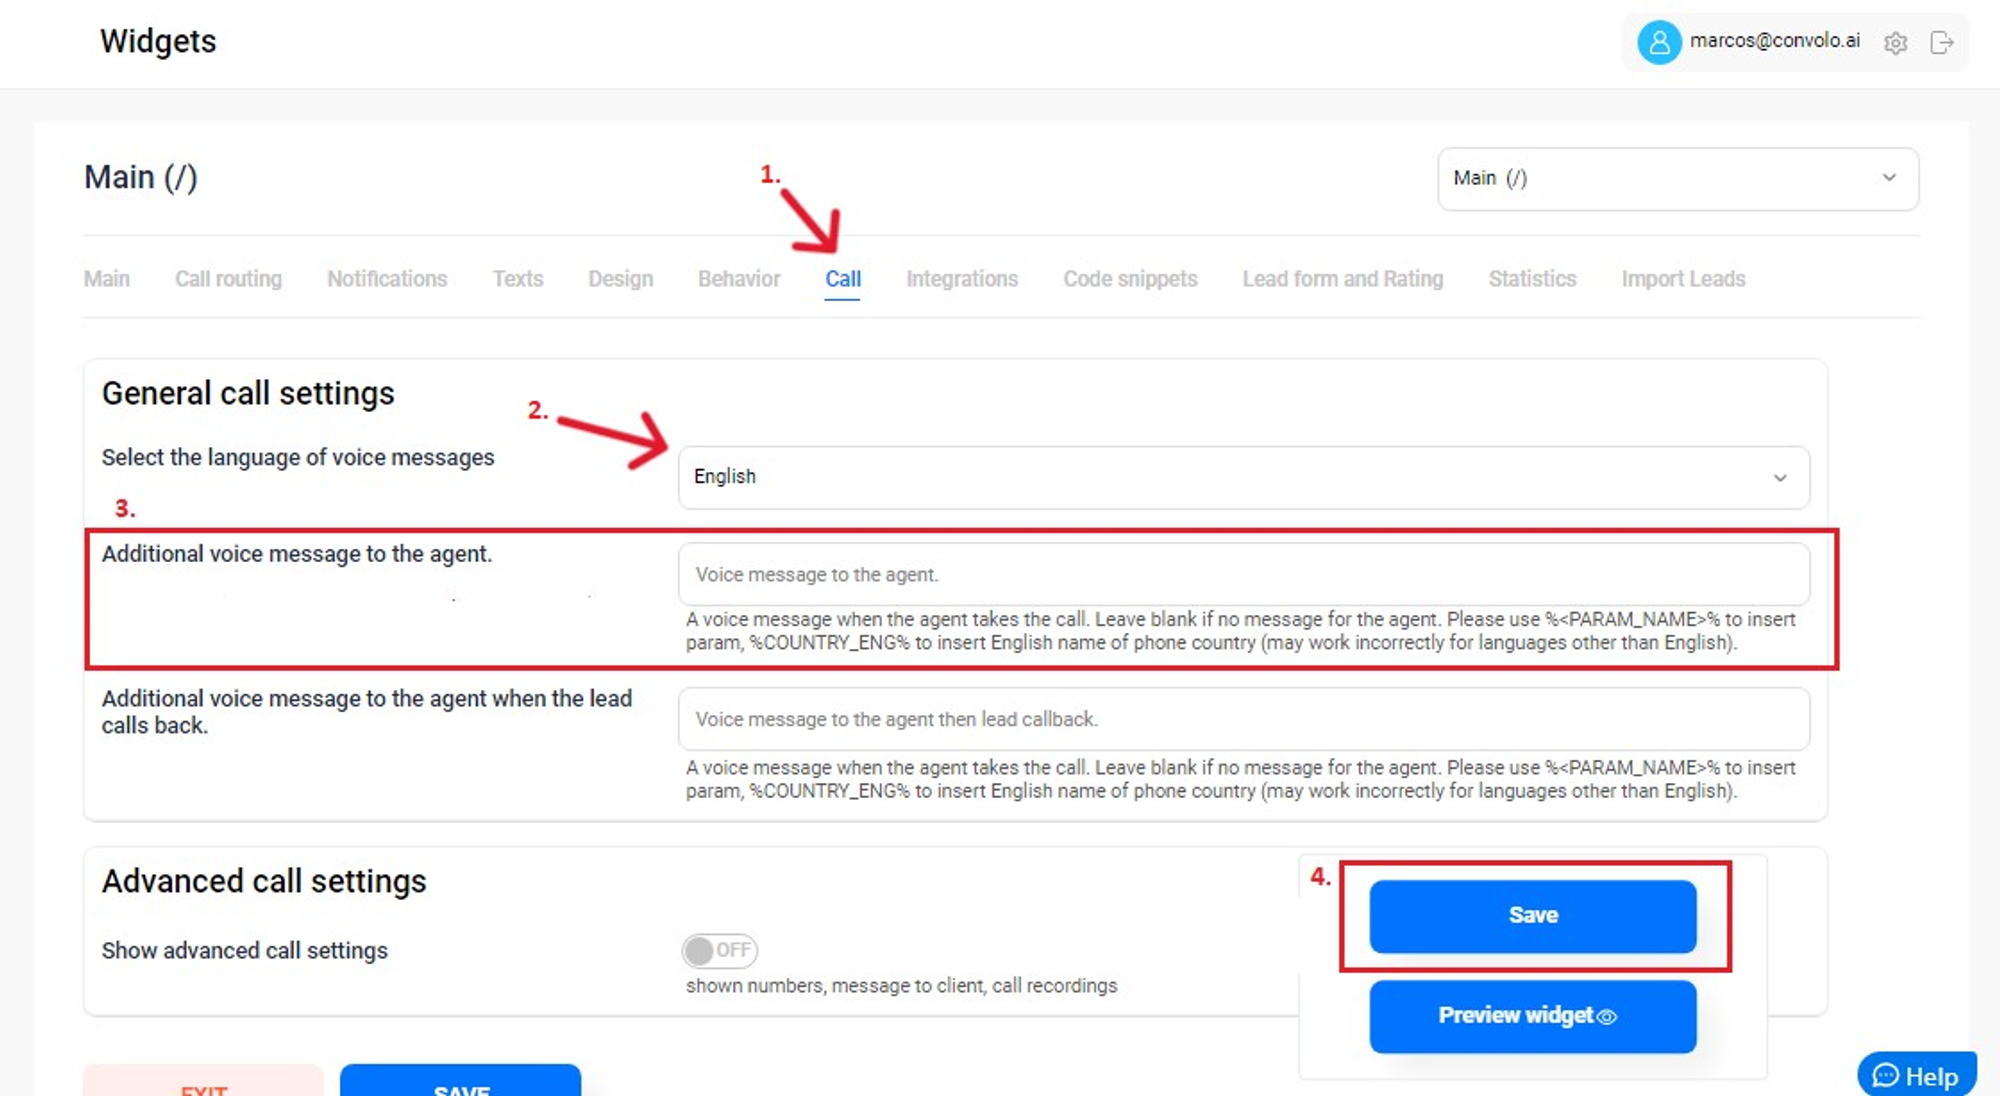Image resolution: width=2000 pixels, height=1096 pixels.
Task: Click the Behavior tab icon
Action: pos(737,278)
